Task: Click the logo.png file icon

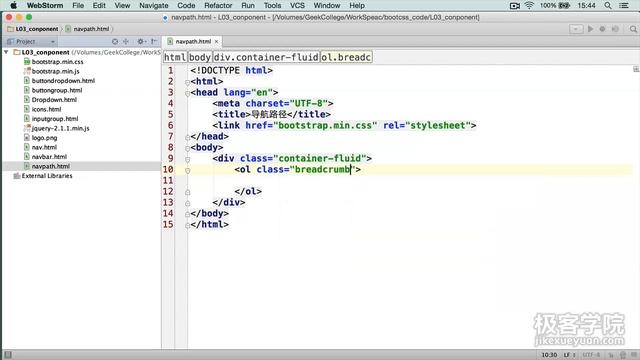Action: pos(27,138)
